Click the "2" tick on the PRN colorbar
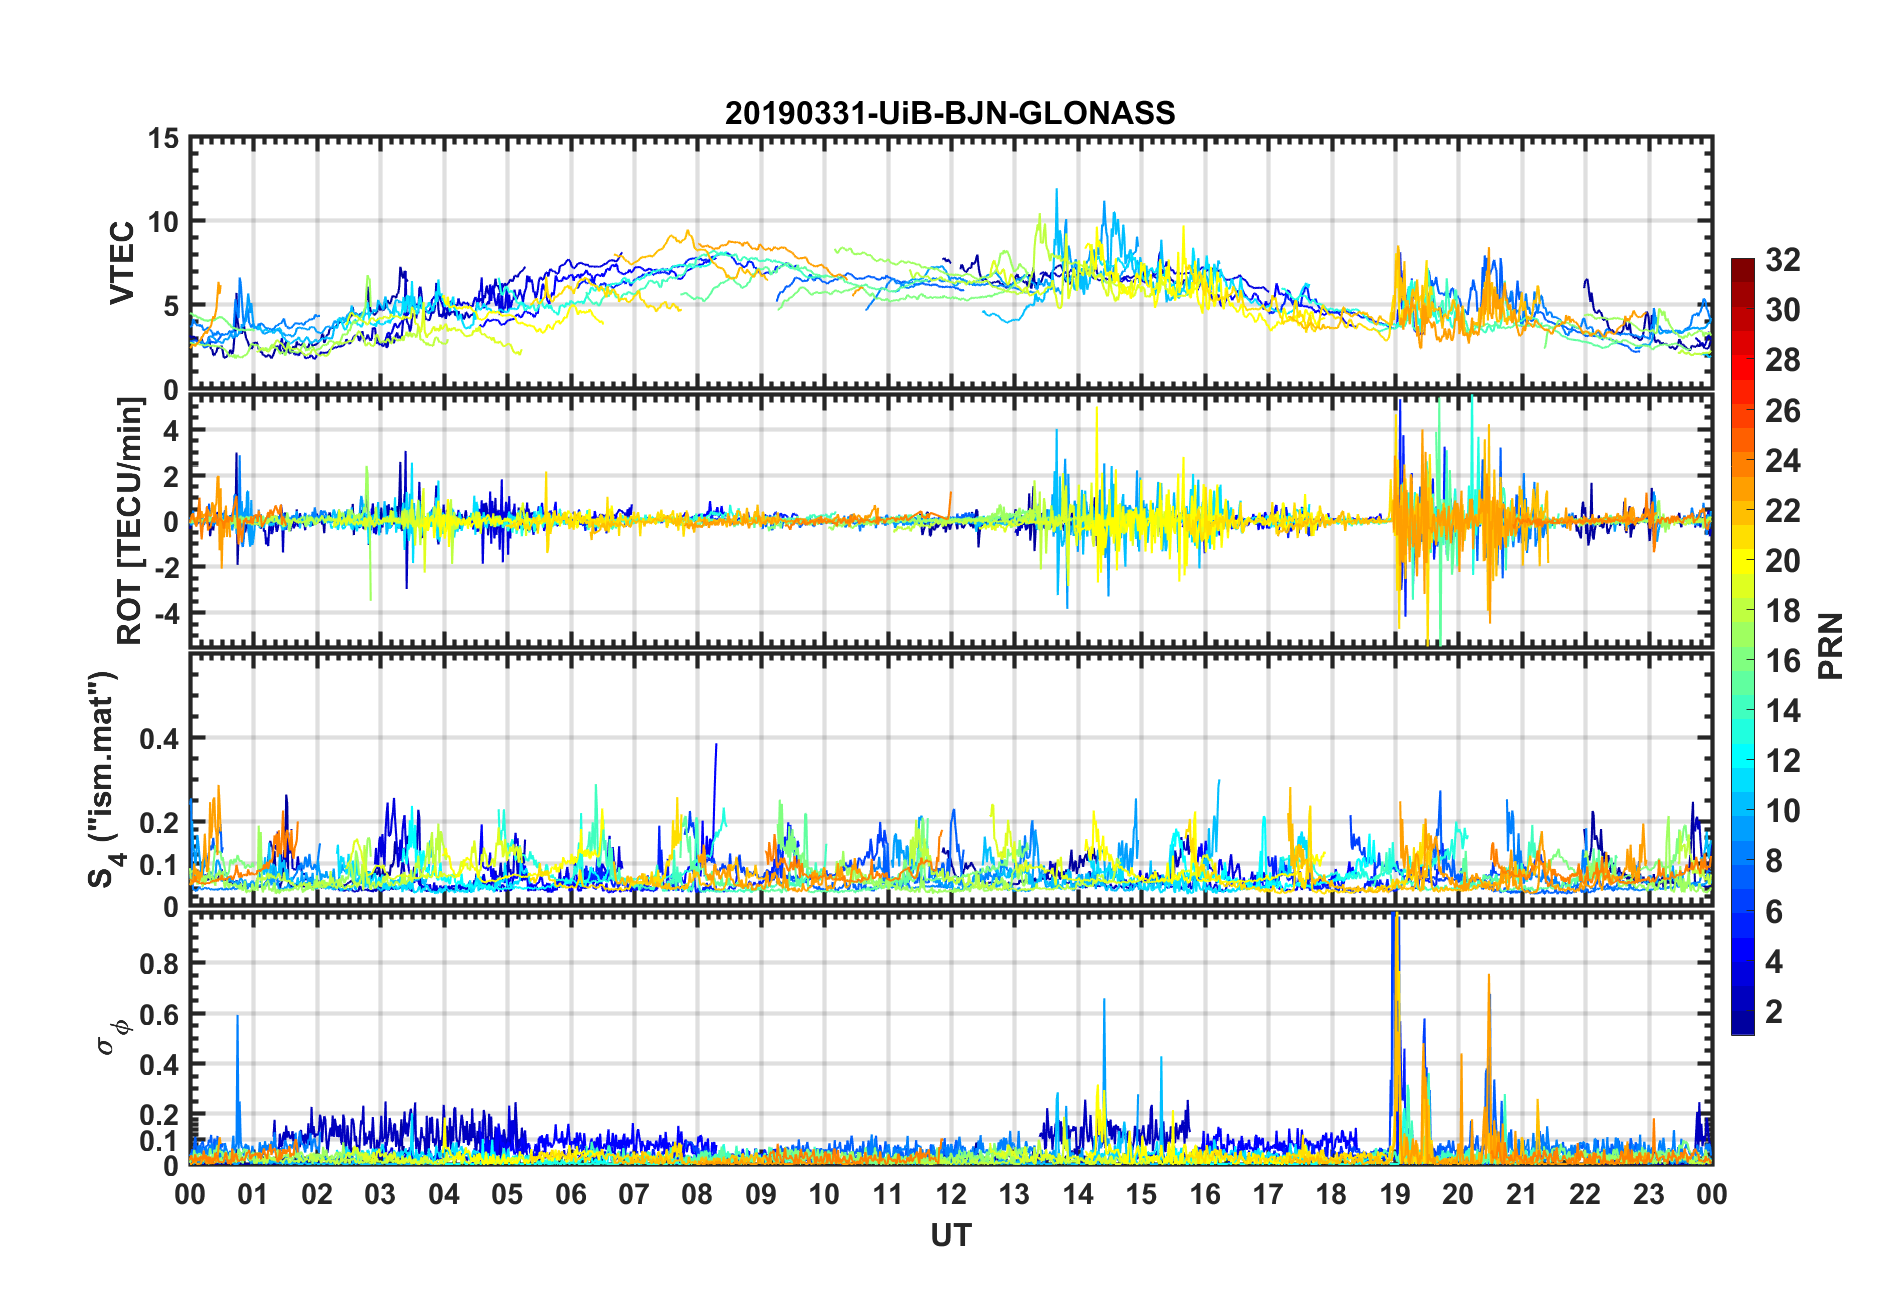The width and height of the screenshot is (1902, 1292). (1774, 1011)
